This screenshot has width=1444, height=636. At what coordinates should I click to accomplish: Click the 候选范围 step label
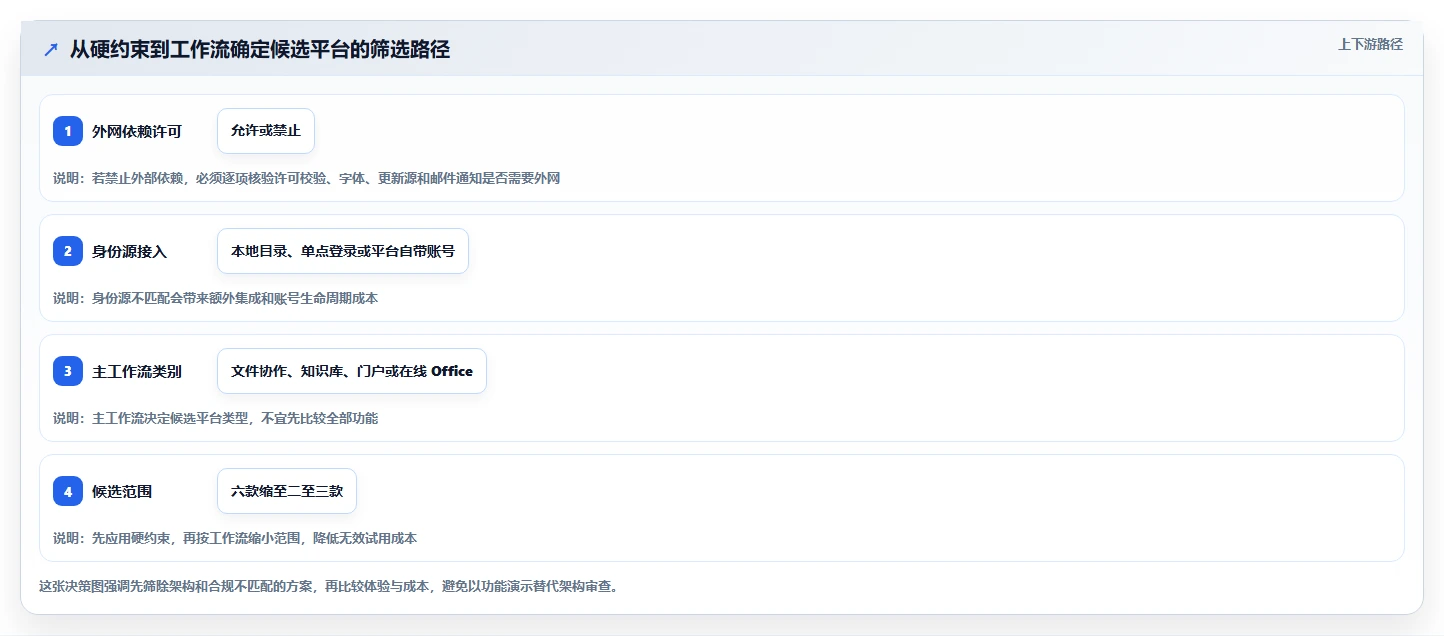point(122,491)
